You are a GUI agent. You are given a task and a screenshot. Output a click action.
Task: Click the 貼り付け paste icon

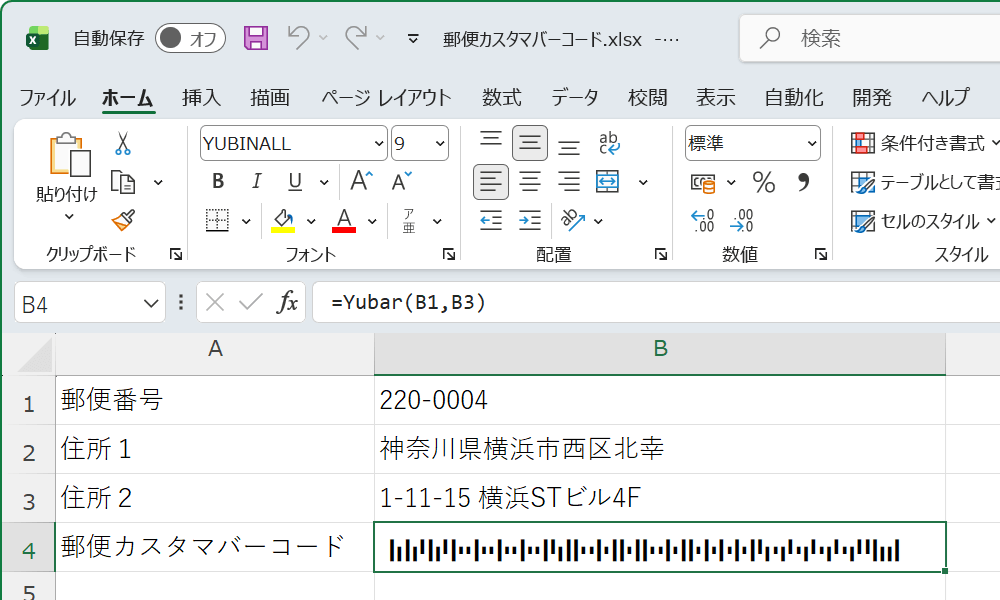pyautogui.click(x=69, y=154)
